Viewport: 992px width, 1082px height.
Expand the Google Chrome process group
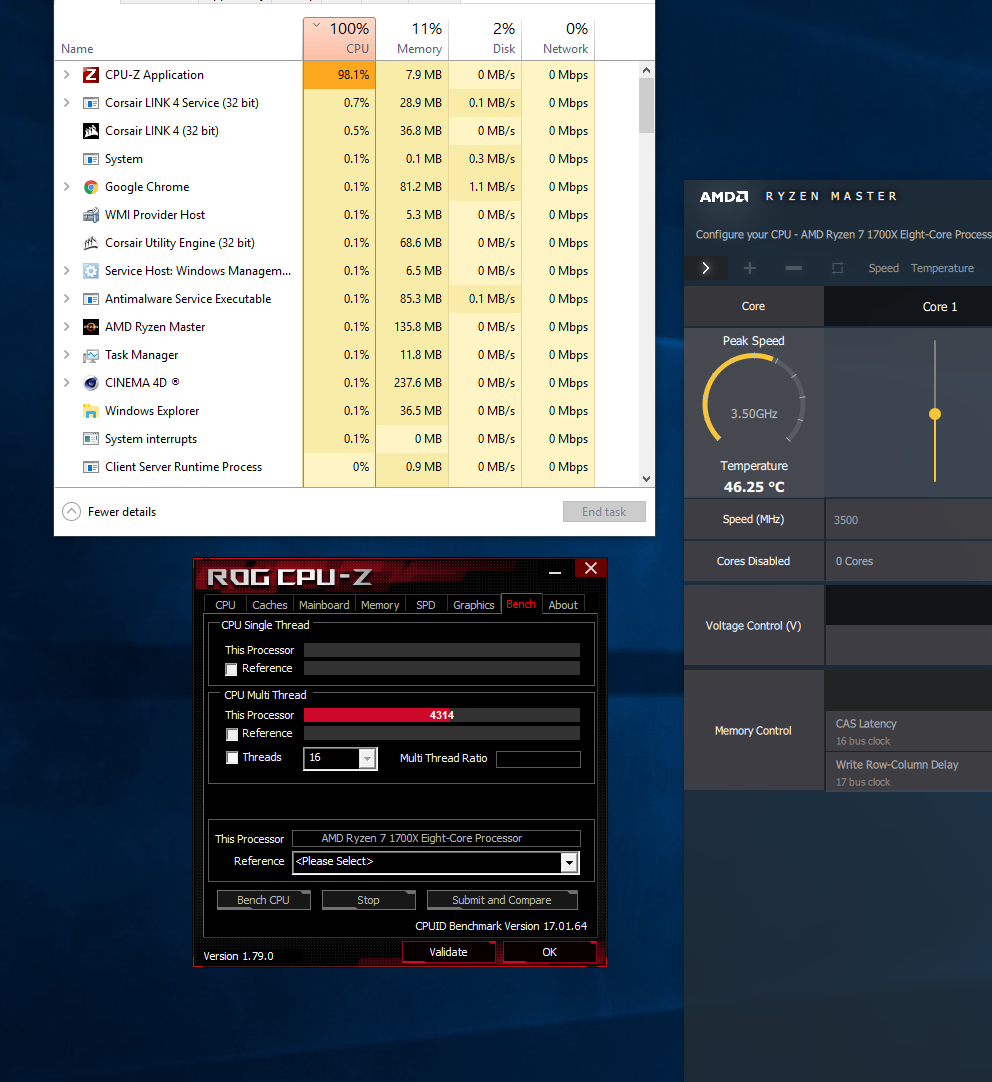(x=67, y=187)
